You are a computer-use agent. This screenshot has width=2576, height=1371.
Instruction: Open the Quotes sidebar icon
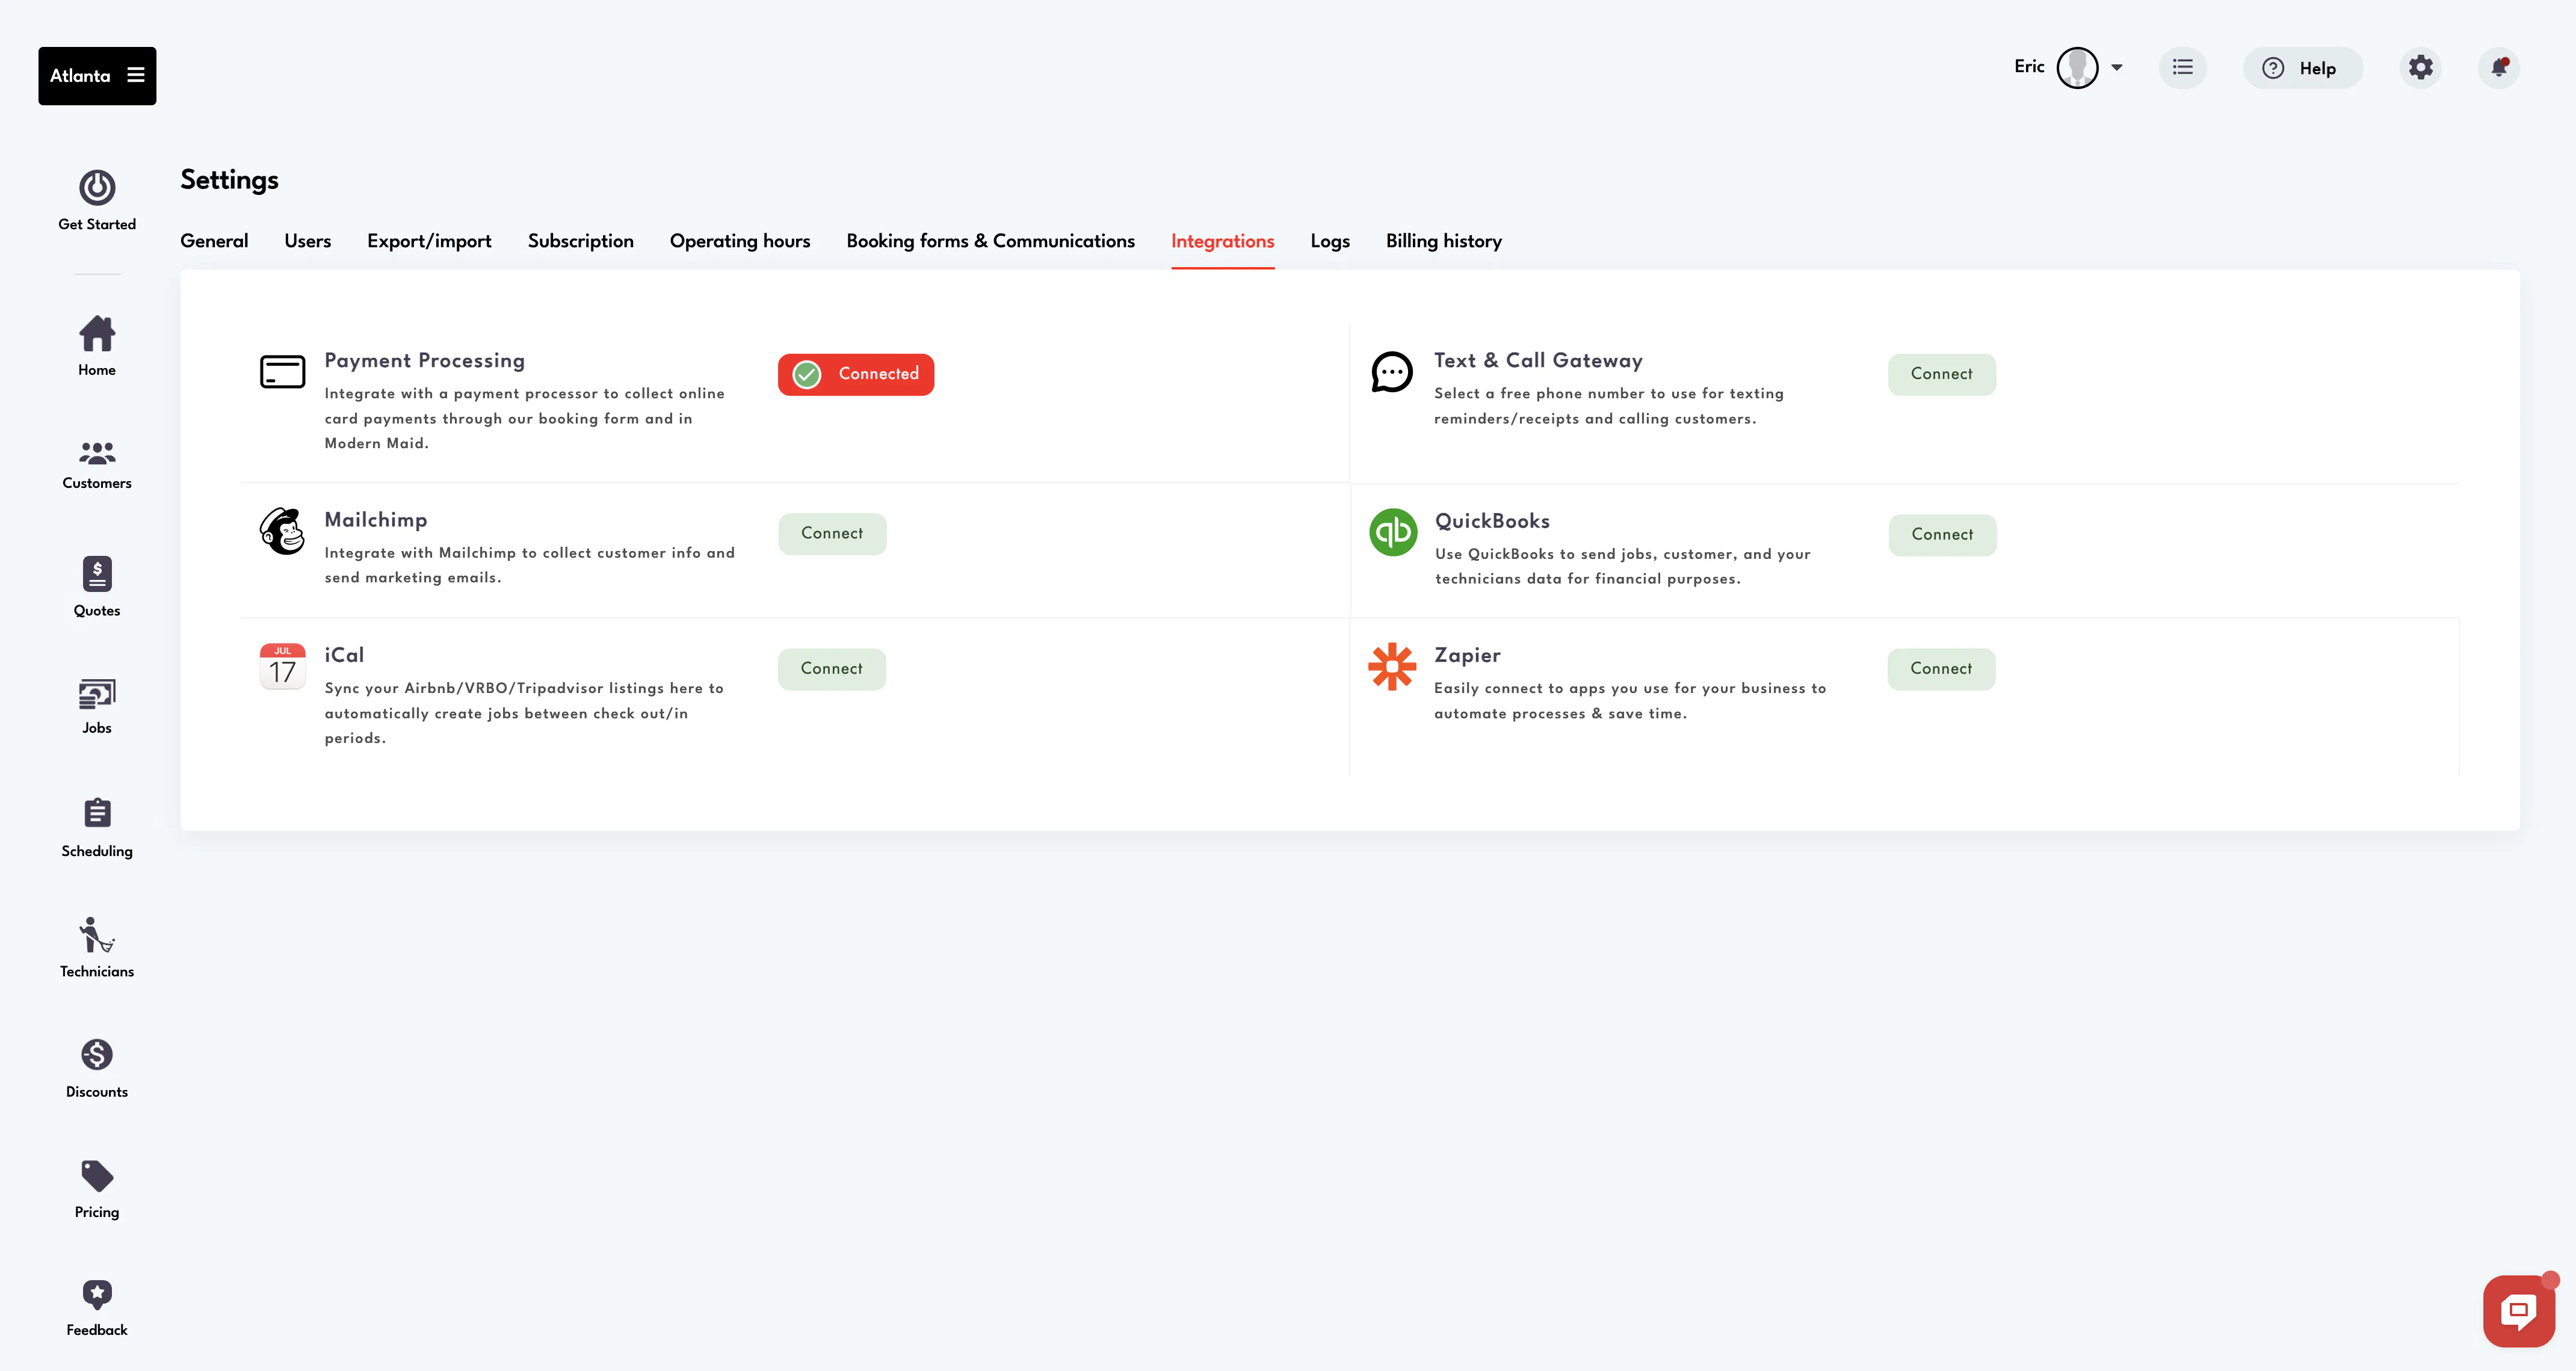97,573
